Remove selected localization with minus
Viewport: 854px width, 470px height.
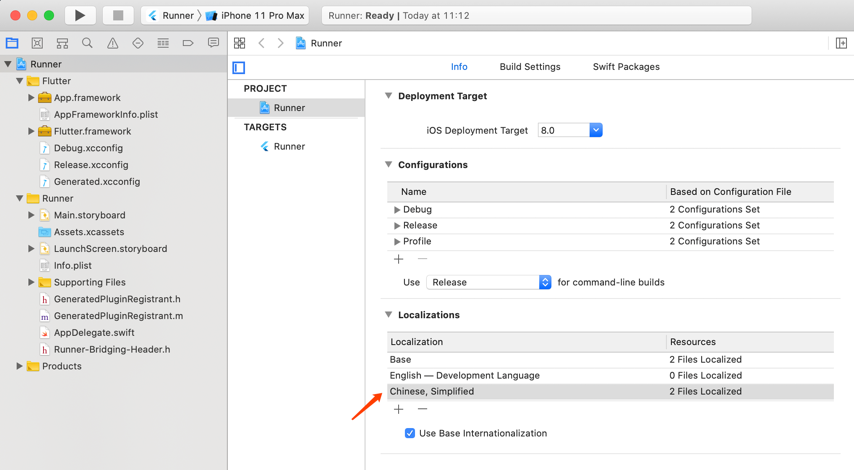[x=422, y=409]
